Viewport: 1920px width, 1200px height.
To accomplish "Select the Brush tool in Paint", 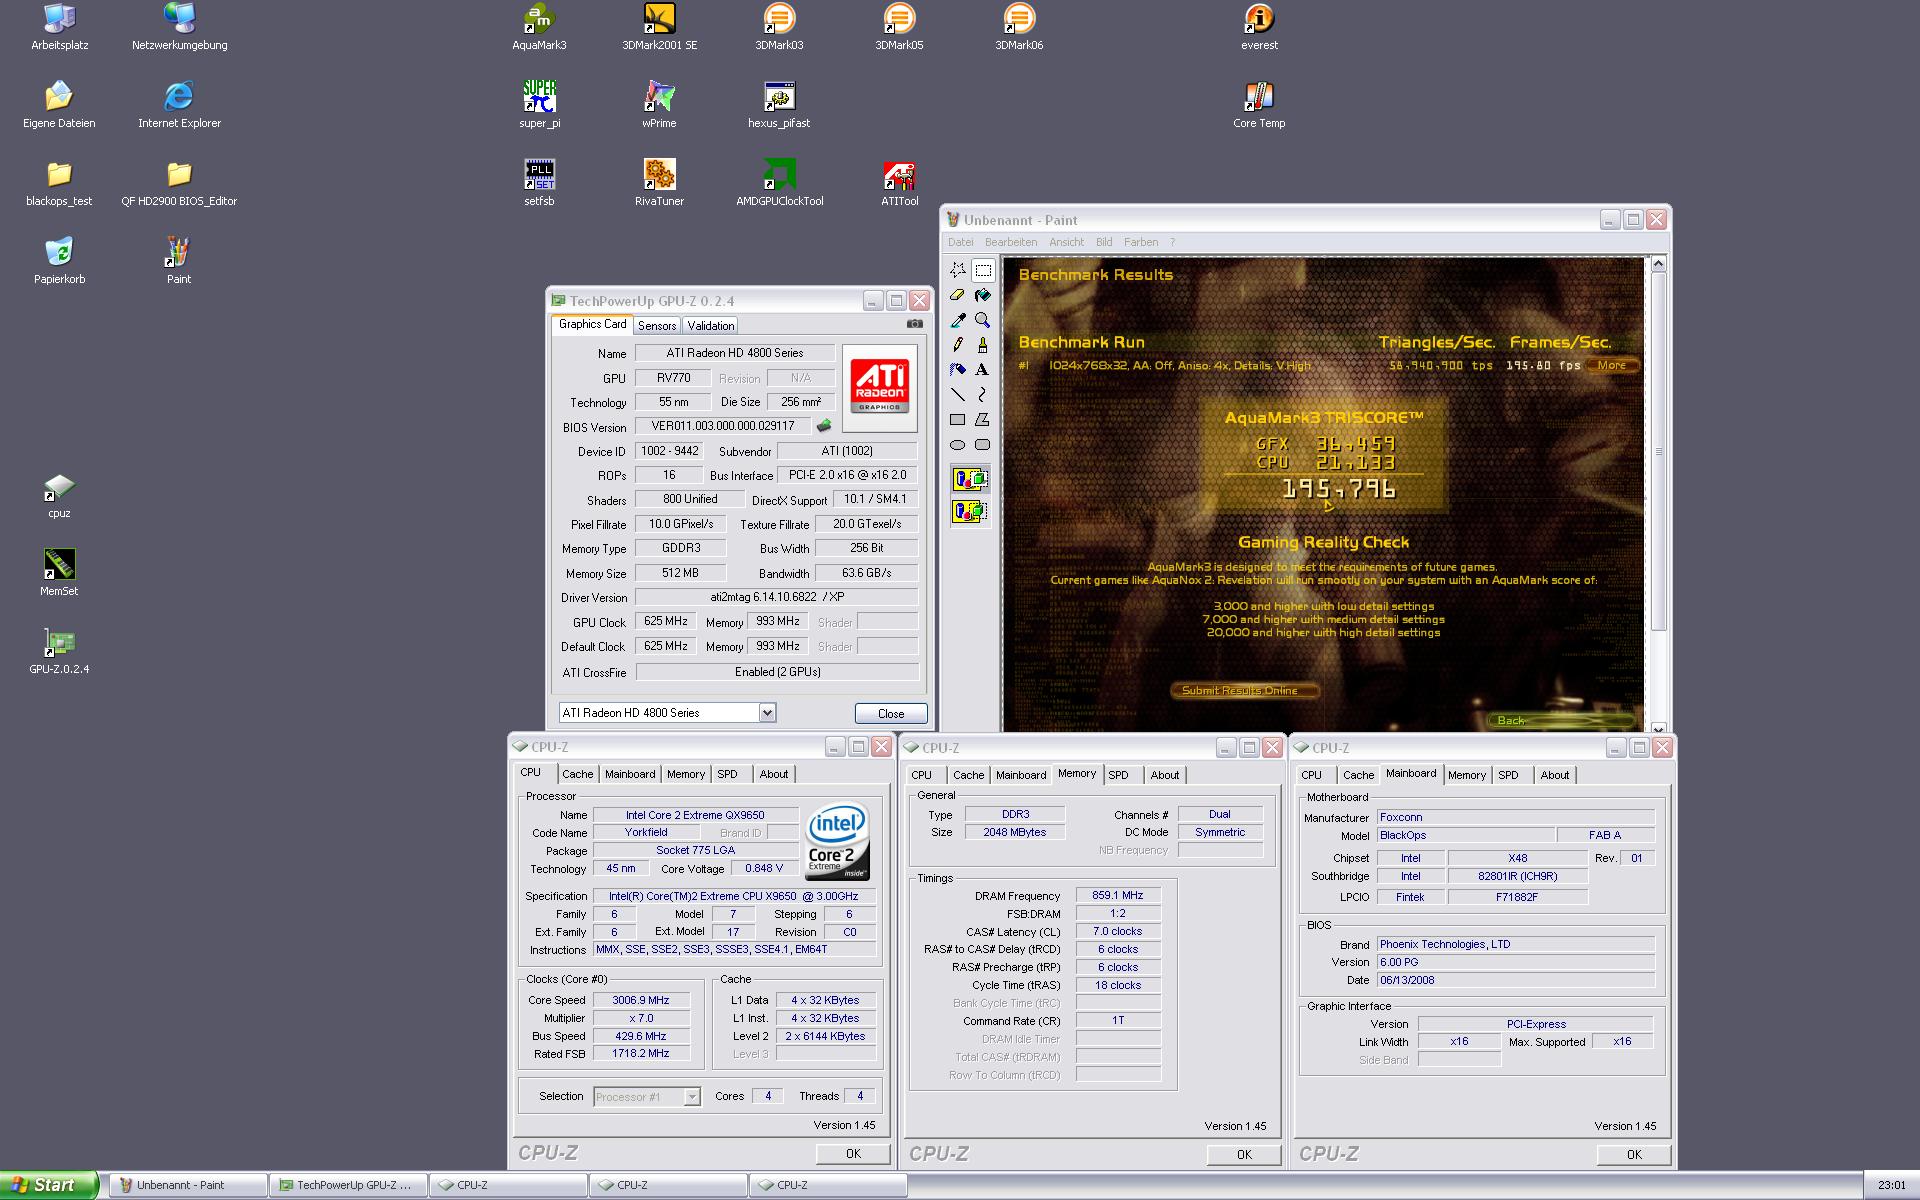I will point(983,345).
